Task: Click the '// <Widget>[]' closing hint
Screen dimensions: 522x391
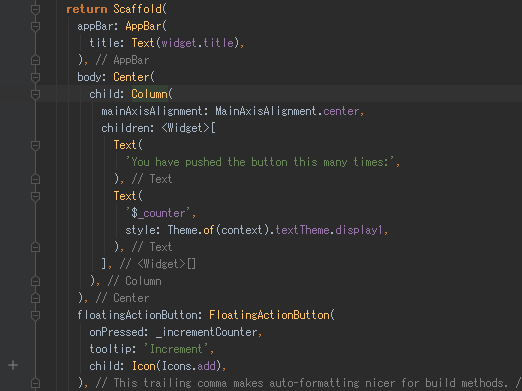Action: pos(158,264)
